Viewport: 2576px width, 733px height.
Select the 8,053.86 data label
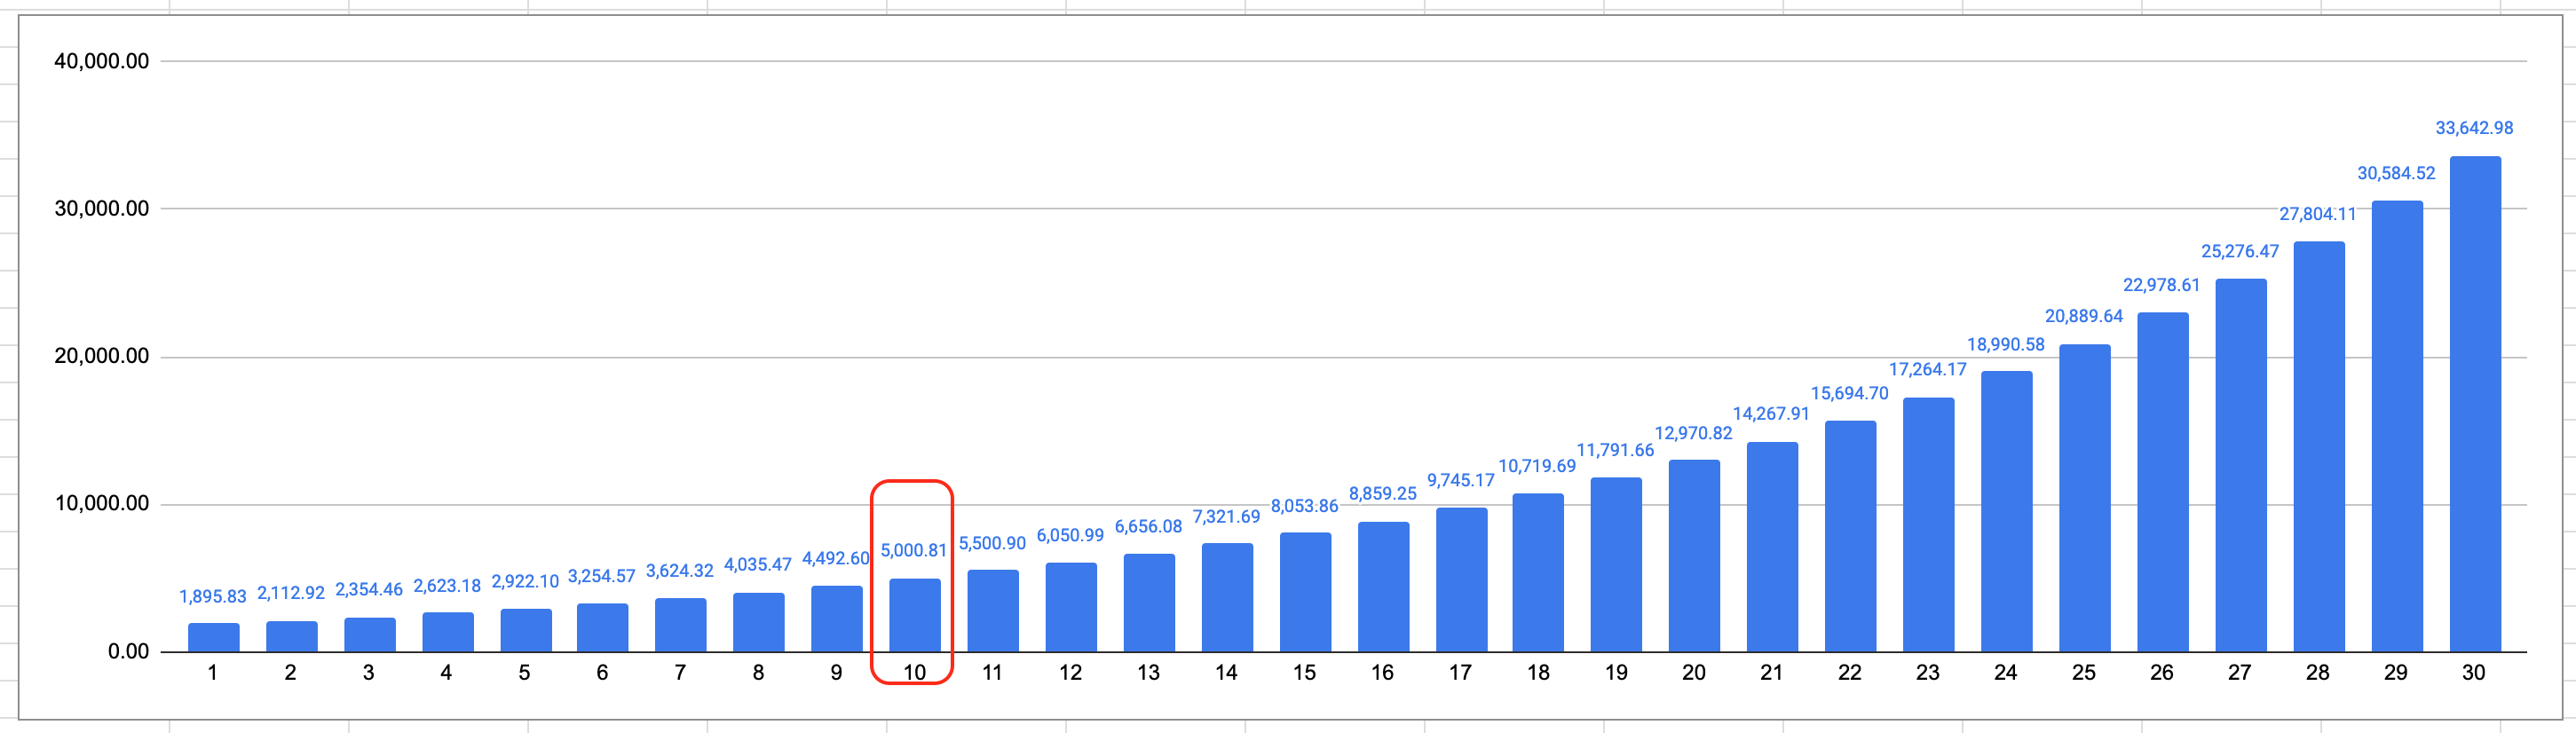[1305, 506]
